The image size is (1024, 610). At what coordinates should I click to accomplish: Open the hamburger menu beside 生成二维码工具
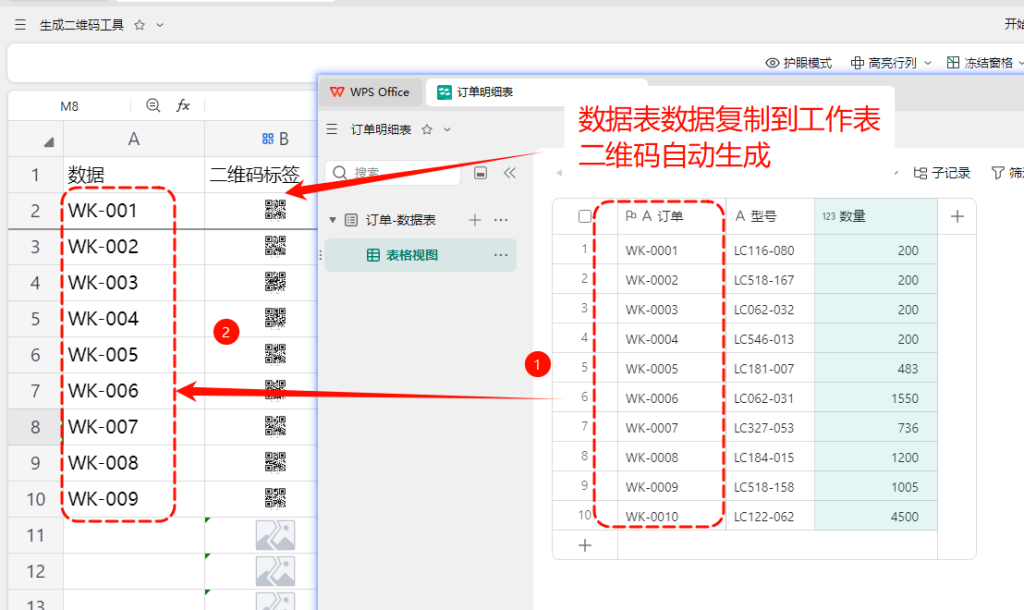click(x=20, y=25)
